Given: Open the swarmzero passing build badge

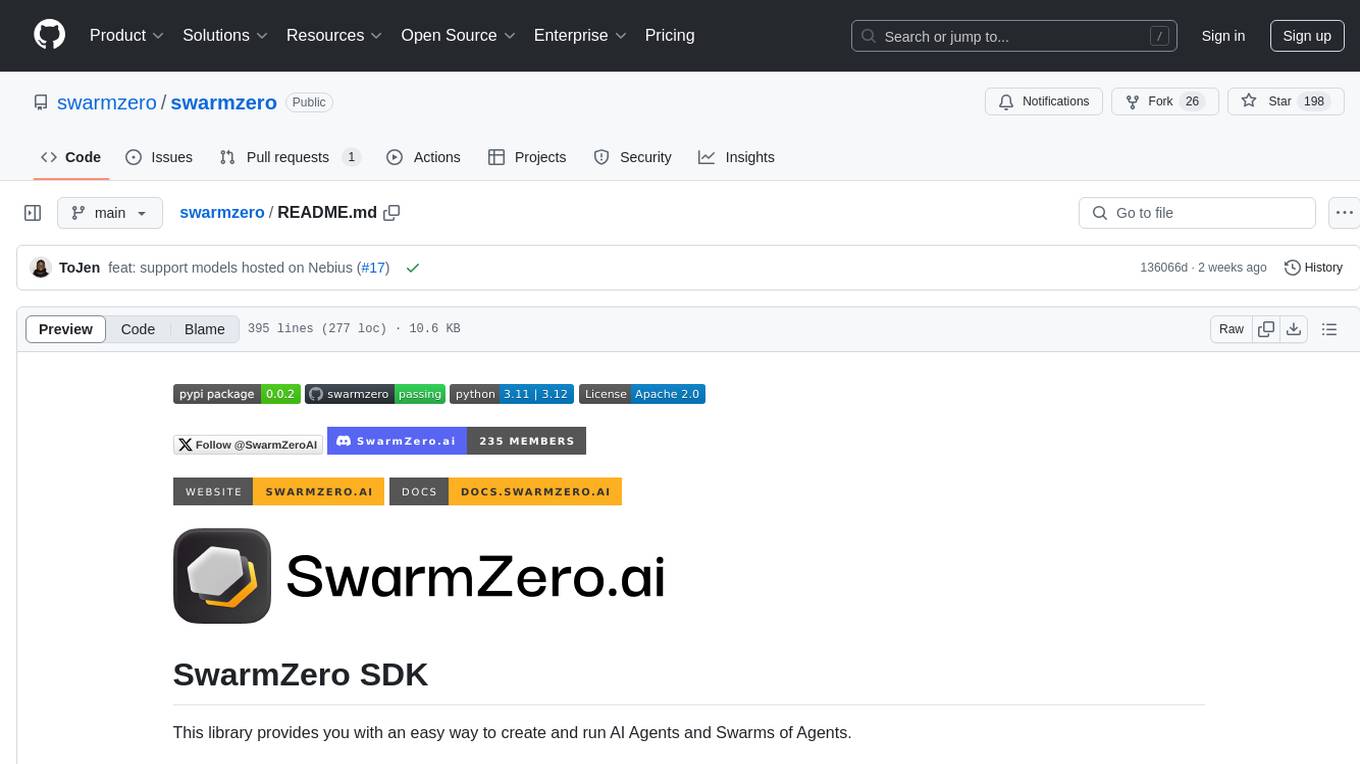Looking at the screenshot, I should (x=375, y=394).
